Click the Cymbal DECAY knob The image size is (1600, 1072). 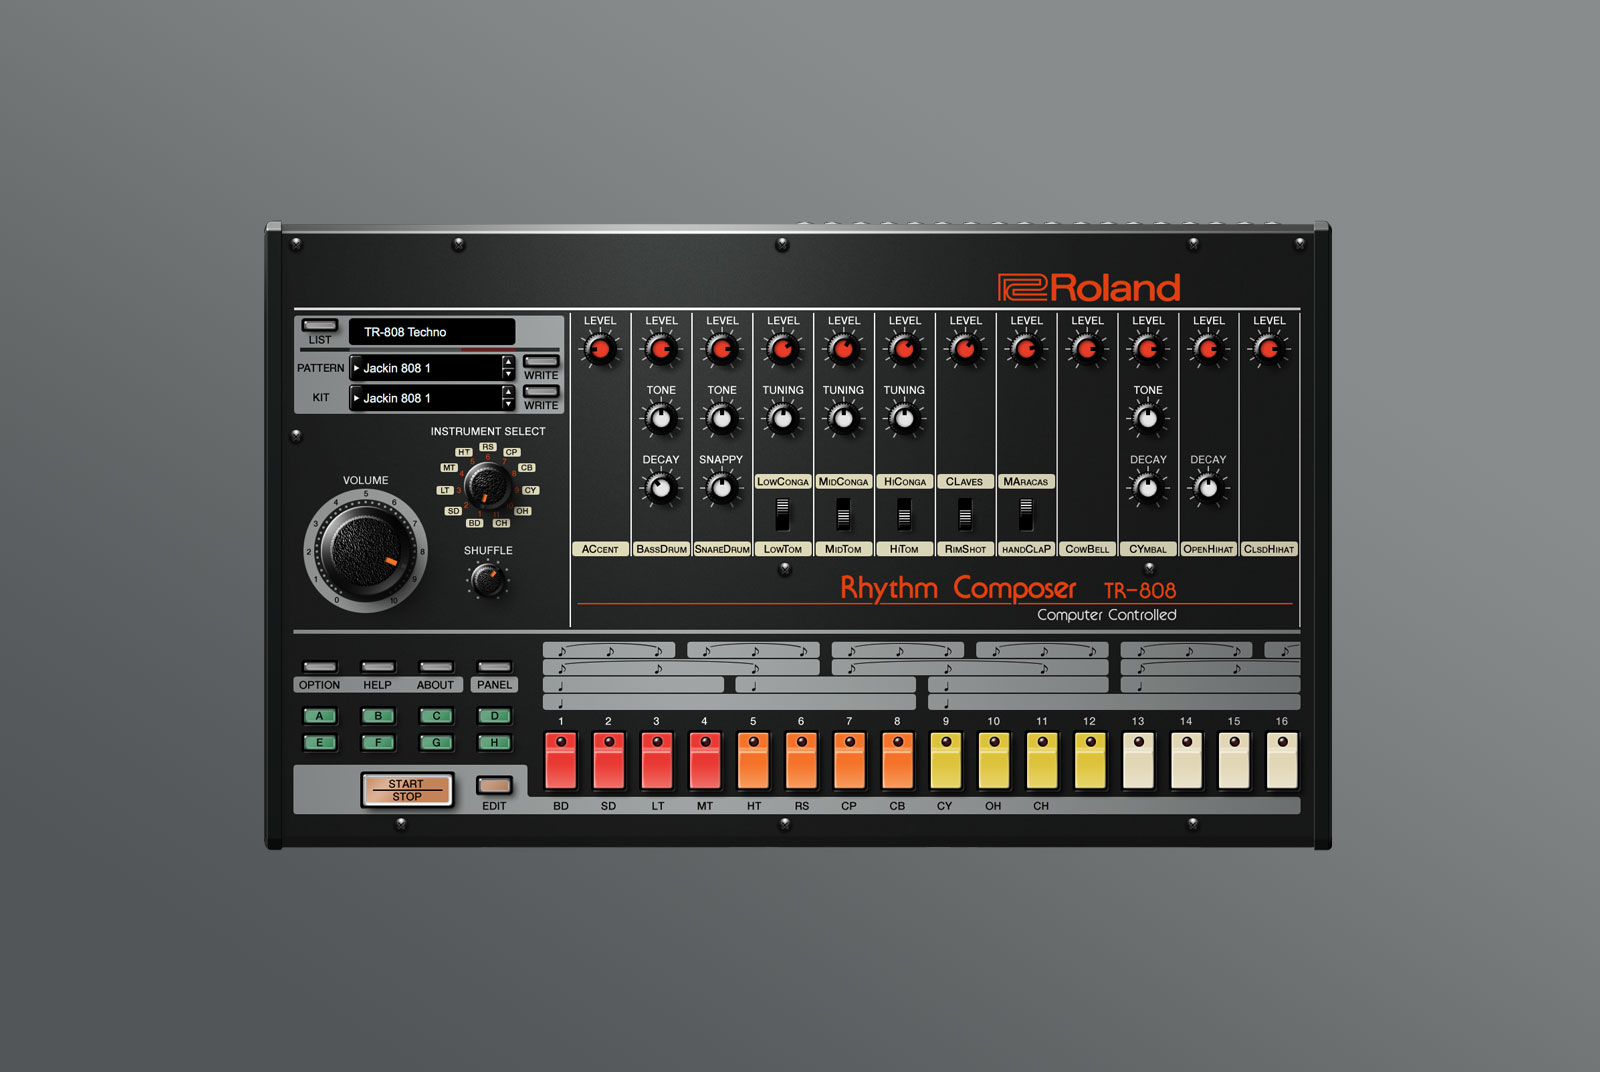(x=1147, y=488)
